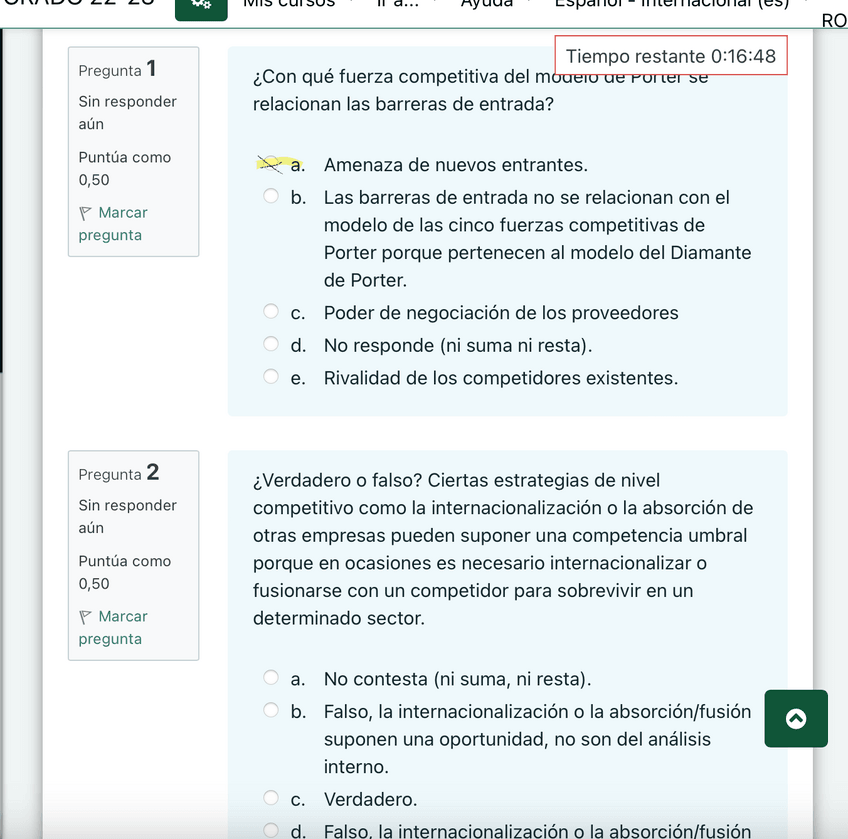Click the text 'Verdadero.' in Pregunta 2

click(370, 799)
